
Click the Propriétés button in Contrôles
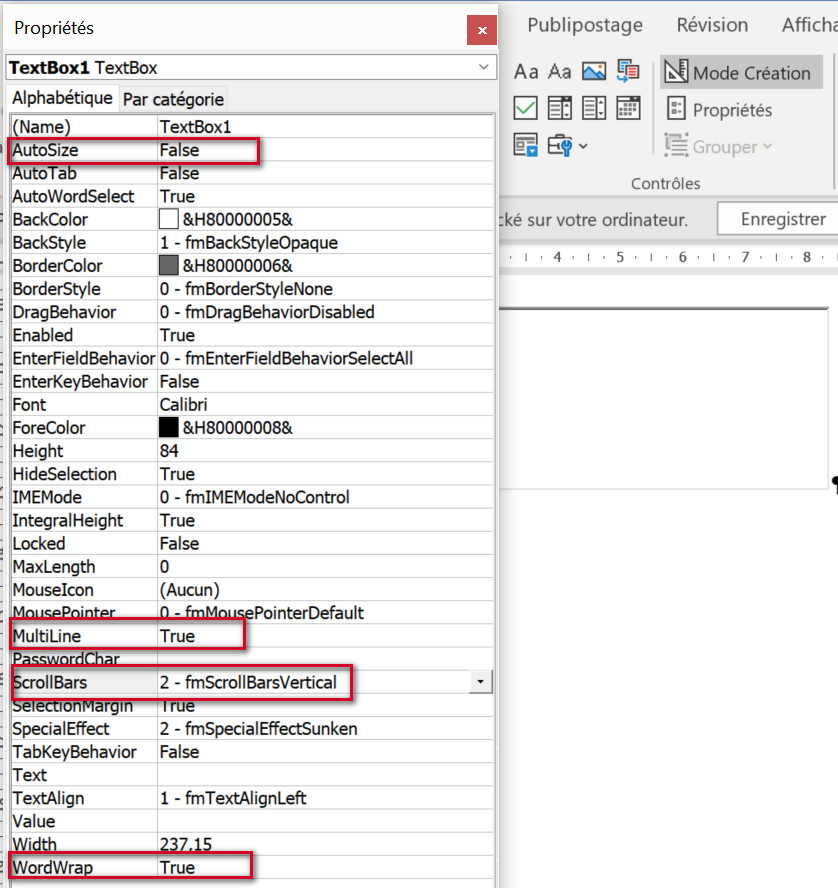(x=720, y=110)
